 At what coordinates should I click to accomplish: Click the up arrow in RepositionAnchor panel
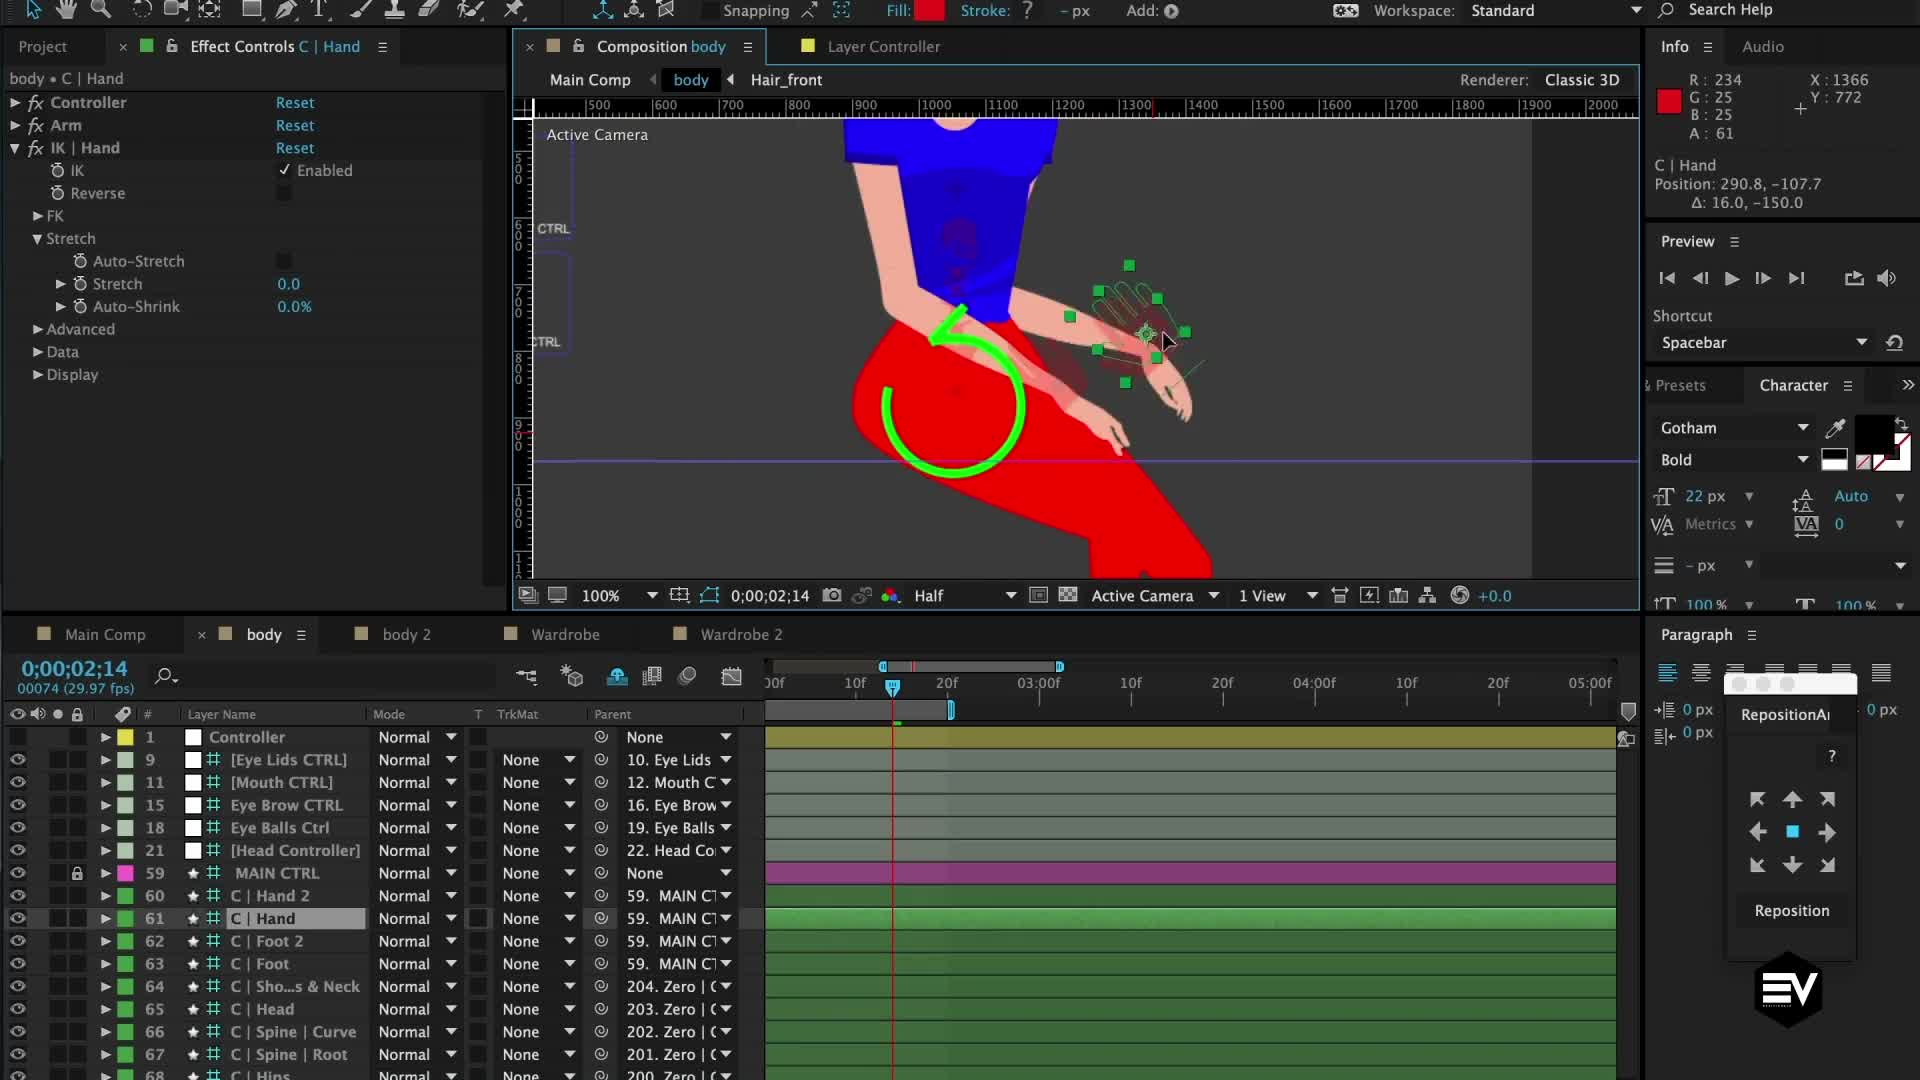click(x=1792, y=799)
